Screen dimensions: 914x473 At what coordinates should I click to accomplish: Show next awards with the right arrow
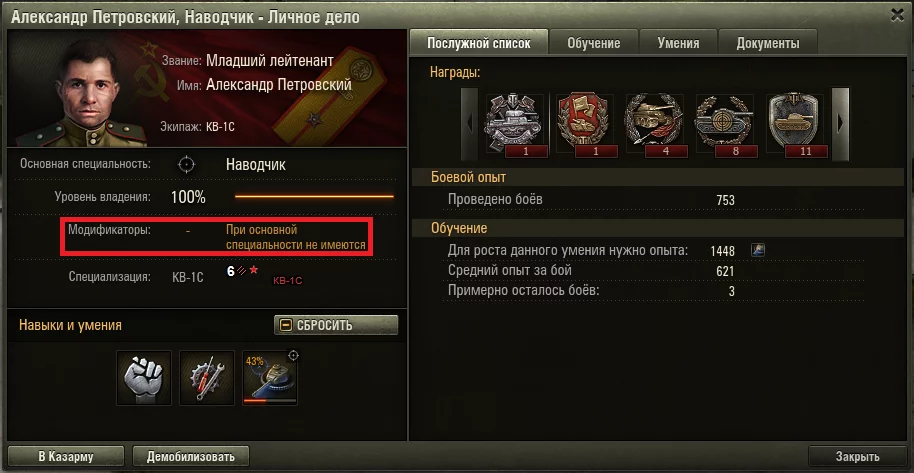(840, 123)
